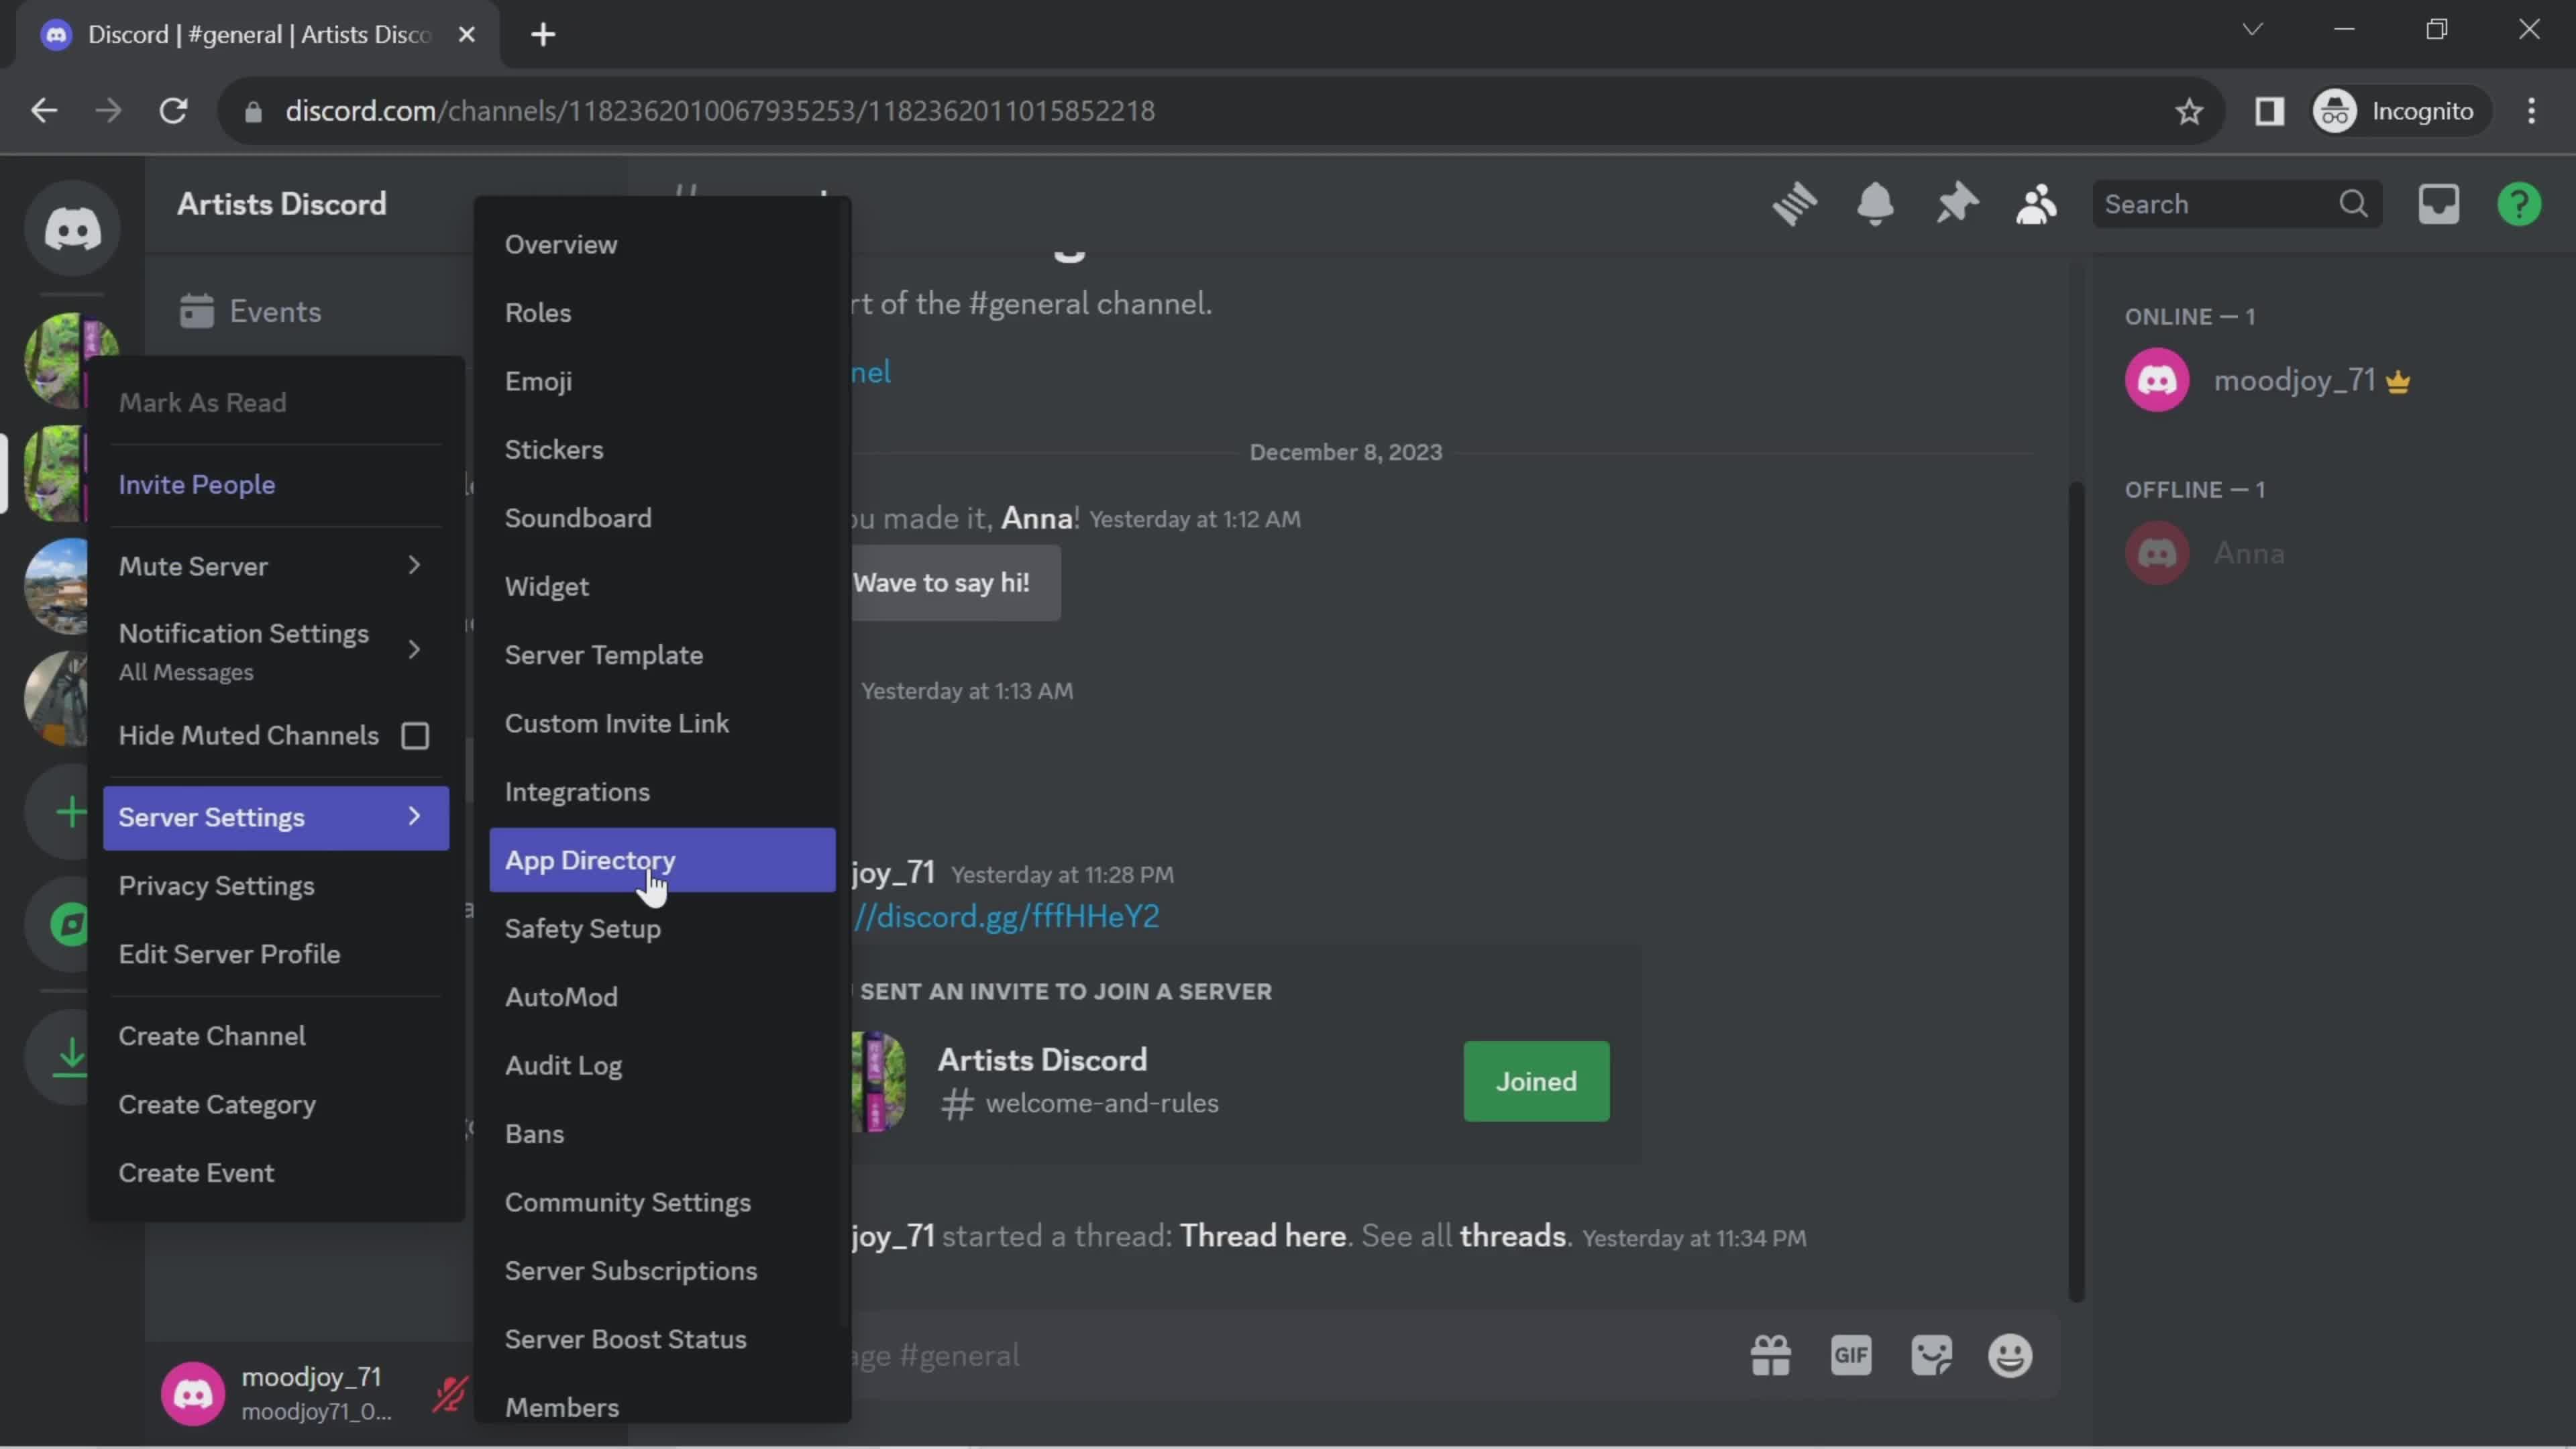The width and height of the screenshot is (2576, 1449).
Task: Choose Invite People from context menu
Action: (276, 484)
